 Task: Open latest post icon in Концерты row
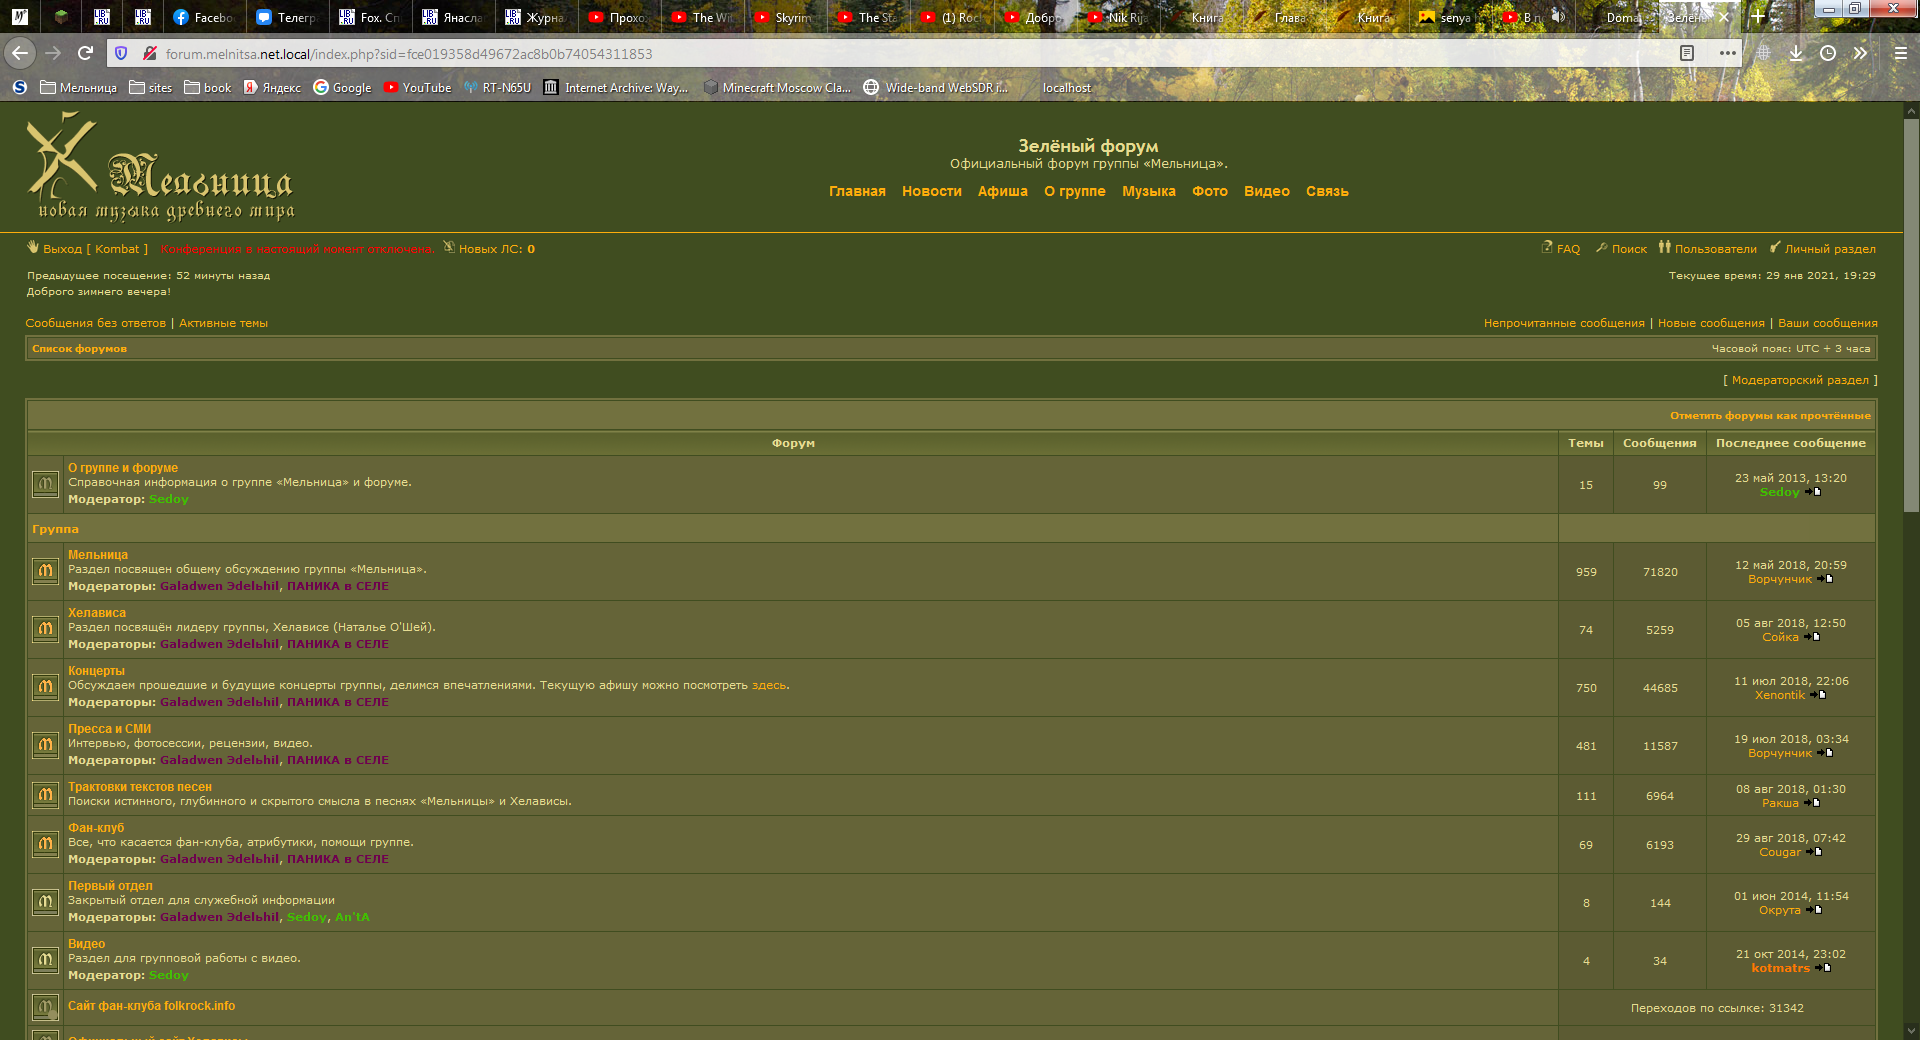(1819, 695)
